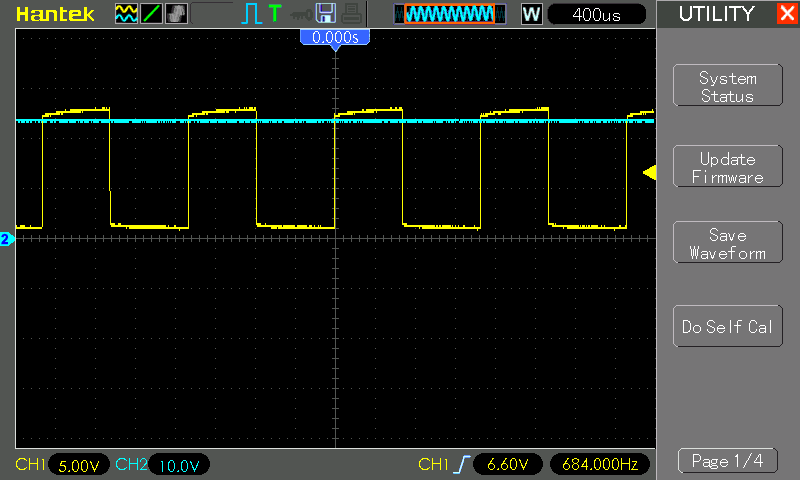Select Update Firmware button
Screen dimensions: 800x480
tap(728, 166)
